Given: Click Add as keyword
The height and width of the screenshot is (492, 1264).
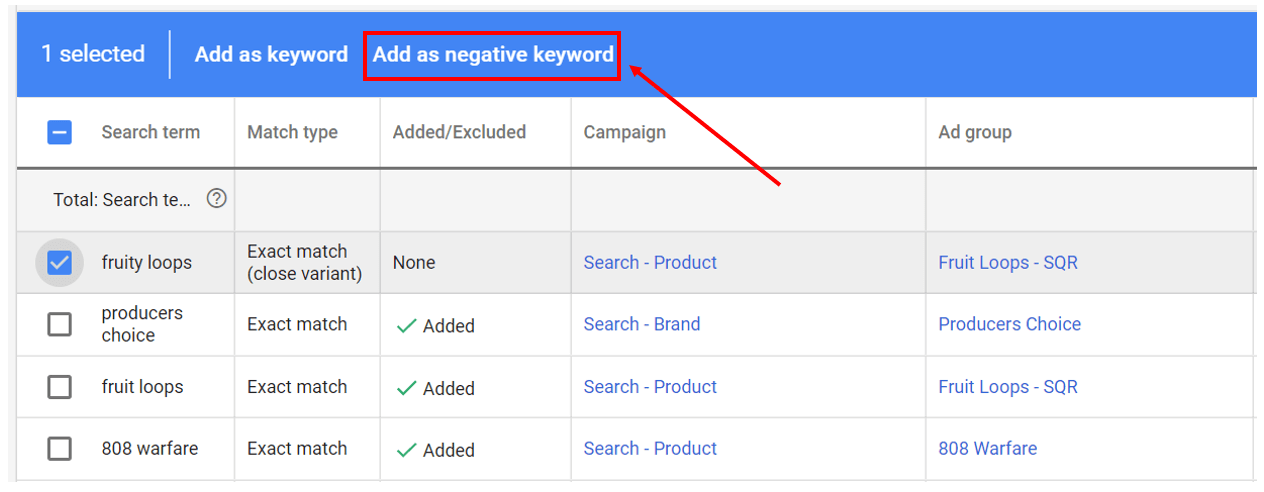Looking at the screenshot, I should pyautogui.click(x=271, y=55).
